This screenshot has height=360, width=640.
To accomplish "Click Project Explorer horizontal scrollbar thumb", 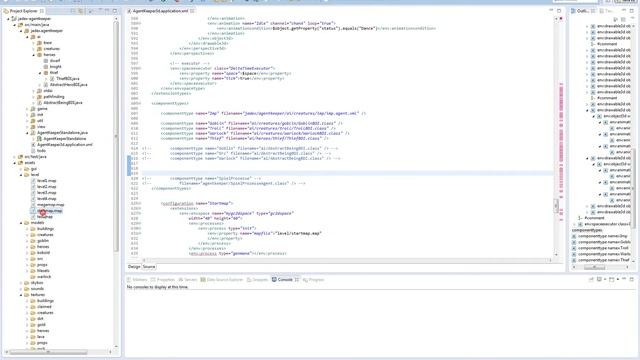I will point(49,352).
